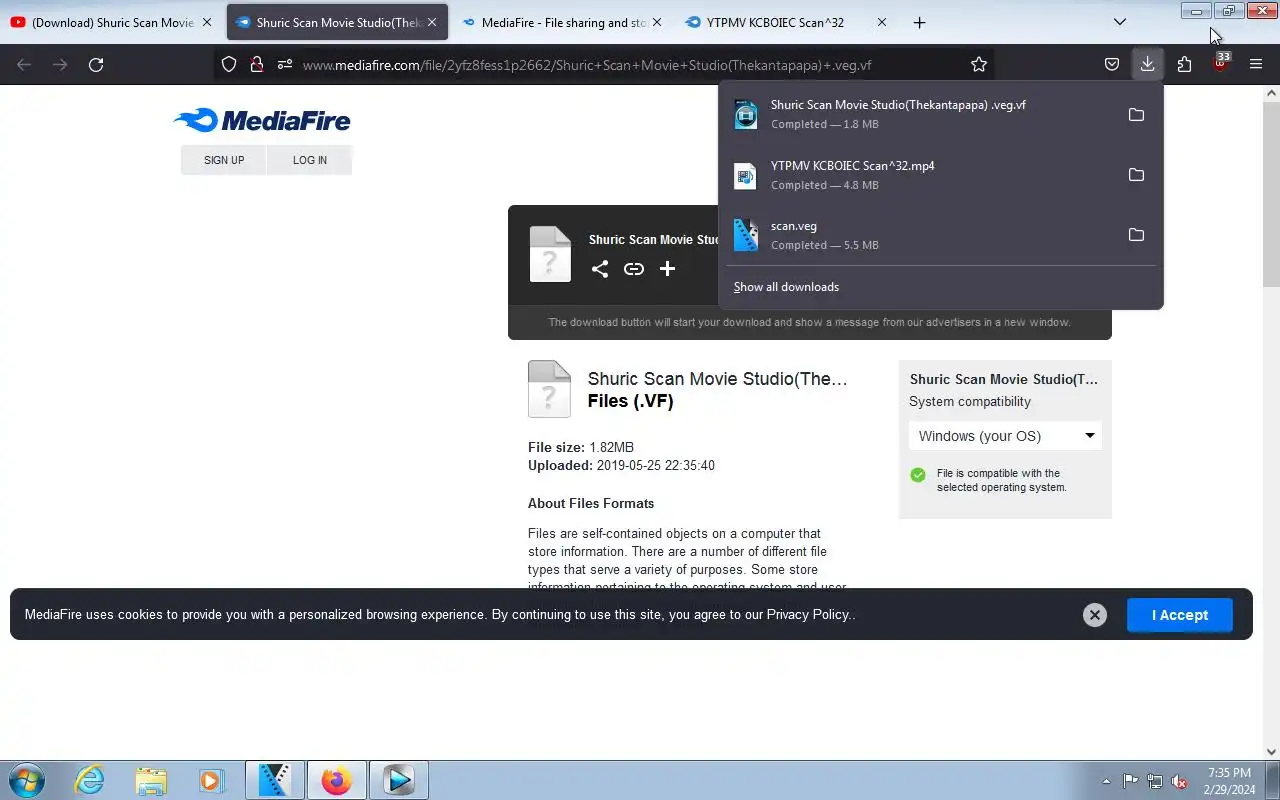This screenshot has width=1280, height=800.
Task: Close the (Download) Shuric Scan Movie tab
Action: 207,22
